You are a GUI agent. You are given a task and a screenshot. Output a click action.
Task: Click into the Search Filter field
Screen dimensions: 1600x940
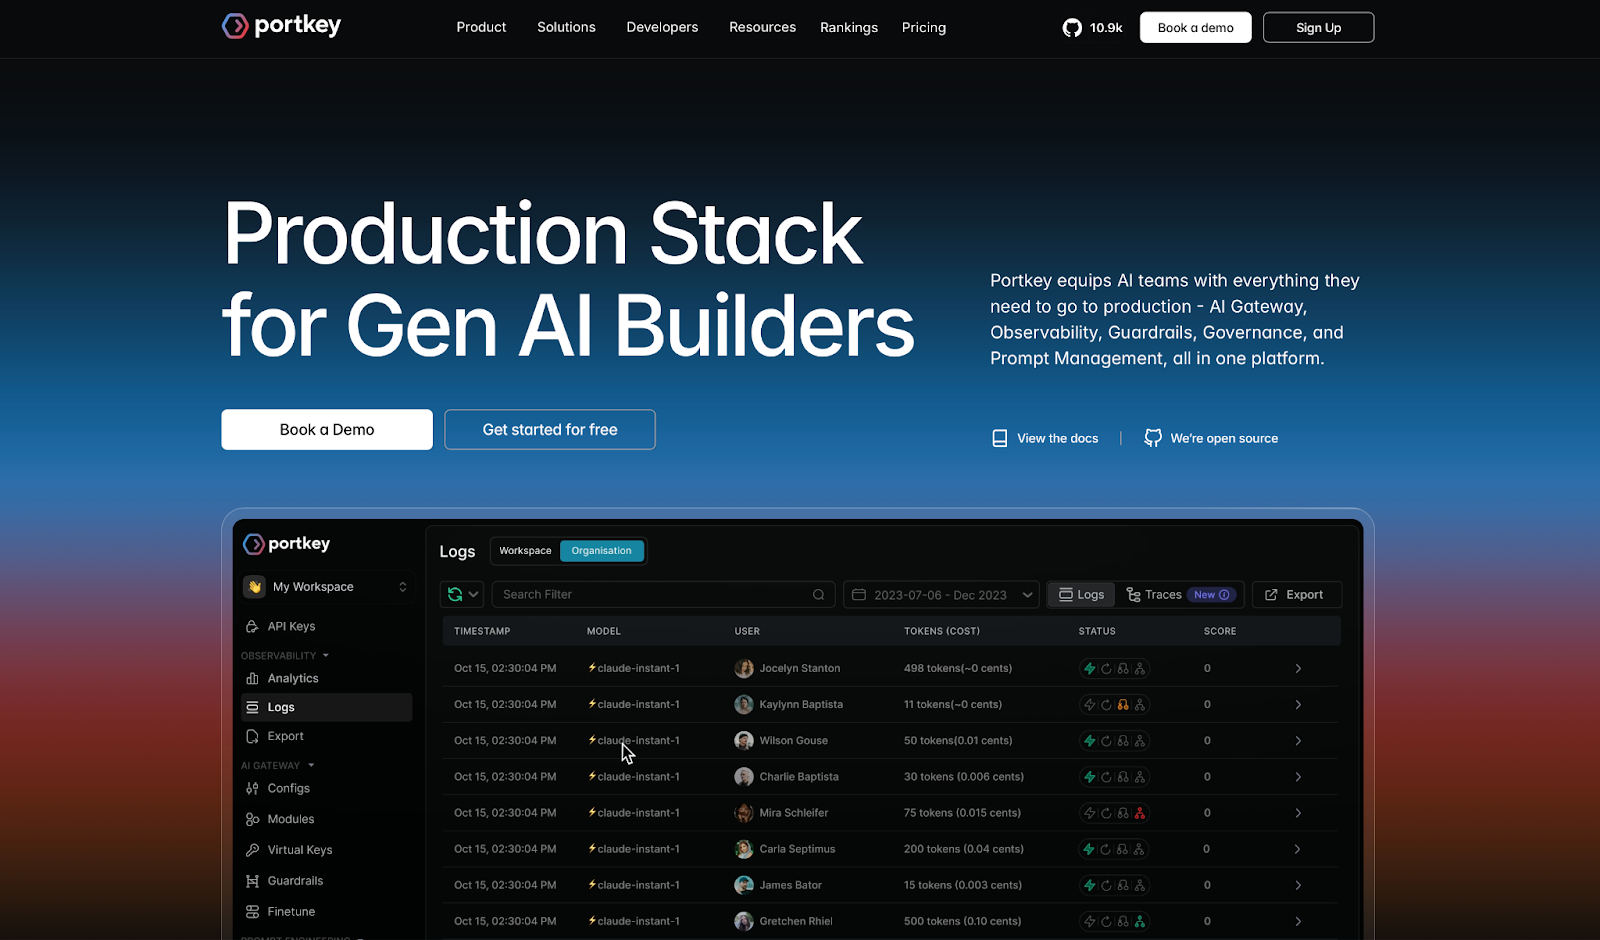click(655, 594)
